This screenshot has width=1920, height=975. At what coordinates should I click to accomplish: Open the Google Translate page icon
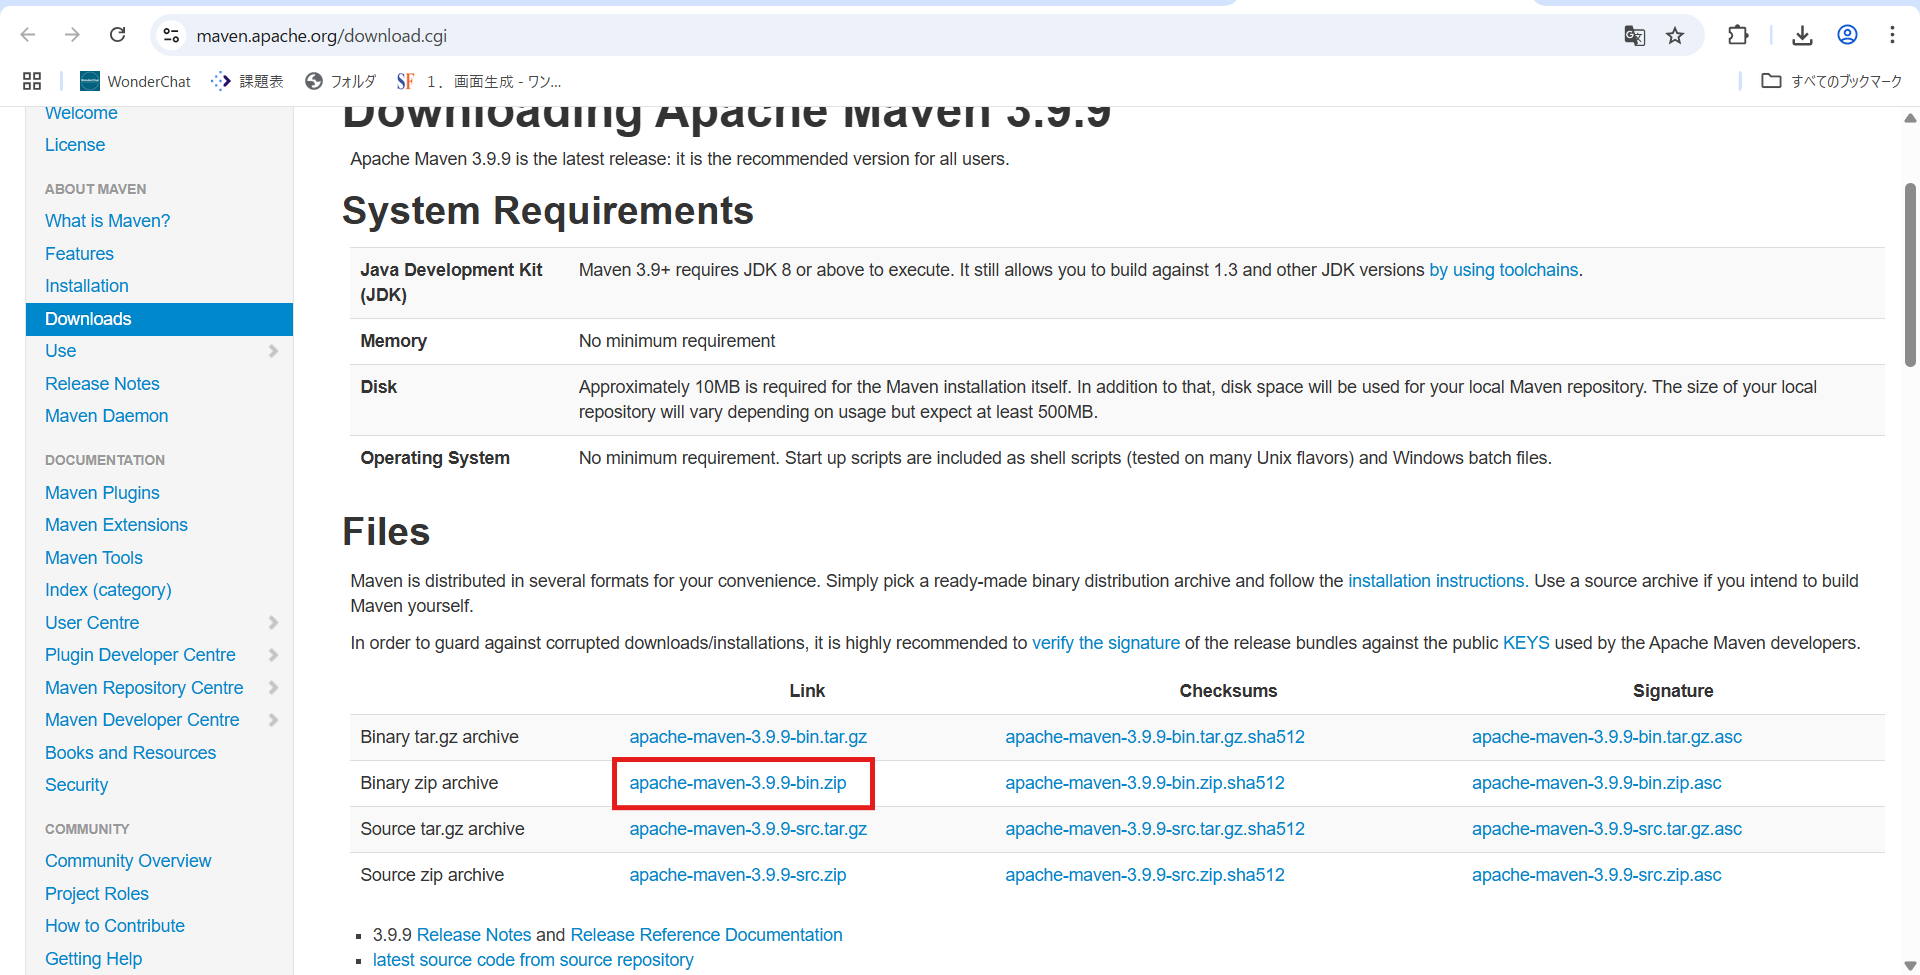tap(1635, 36)
